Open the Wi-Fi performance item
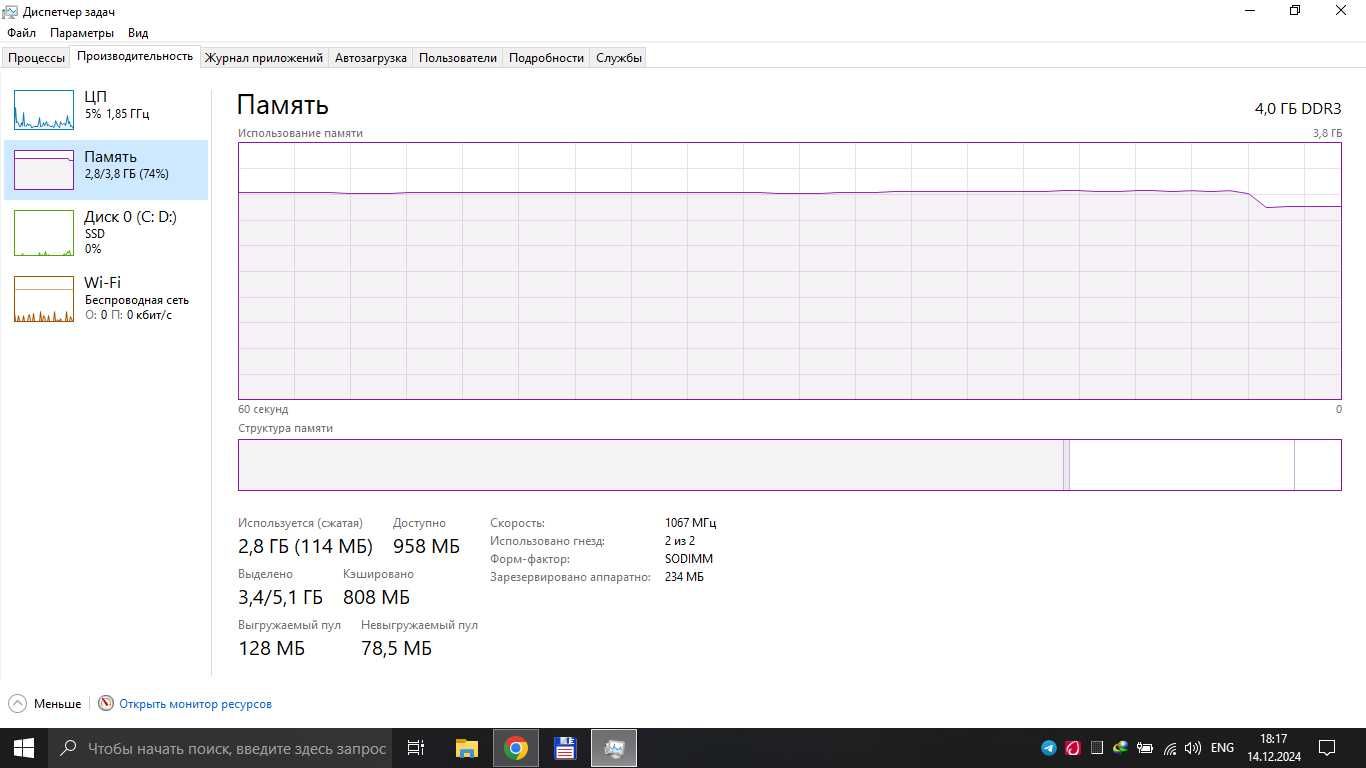This screenshot has height=768, width=1366. pos(106,298)
